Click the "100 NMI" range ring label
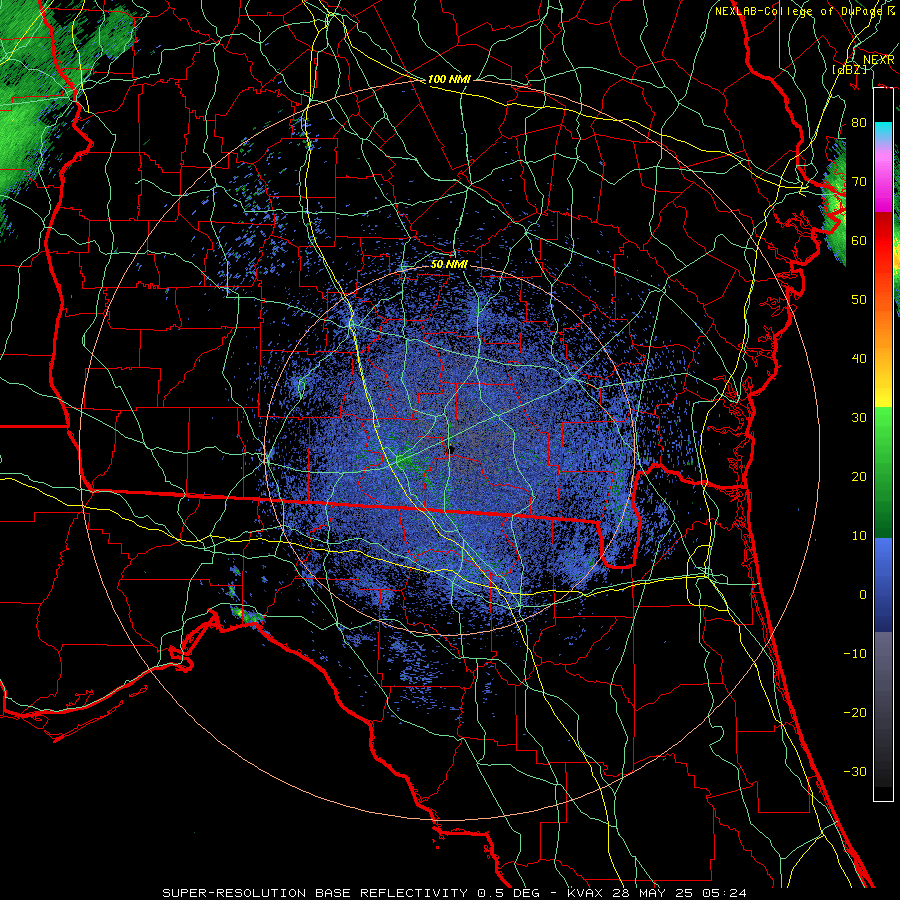 [x=449, y=79]
